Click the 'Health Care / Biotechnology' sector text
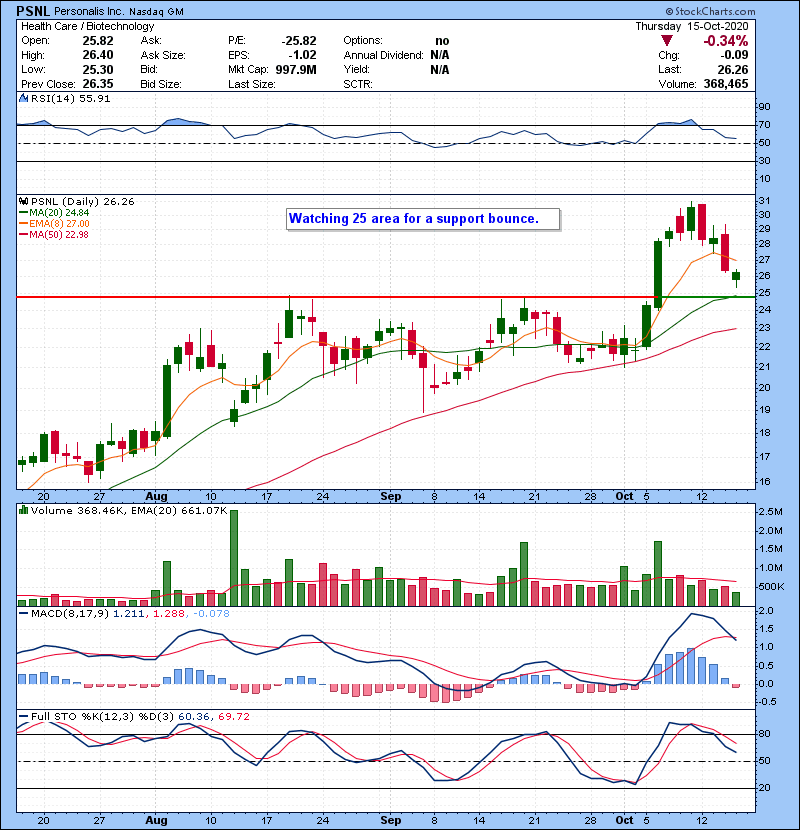Viewport: 800px width, 830px height. [x=87, y=26]
